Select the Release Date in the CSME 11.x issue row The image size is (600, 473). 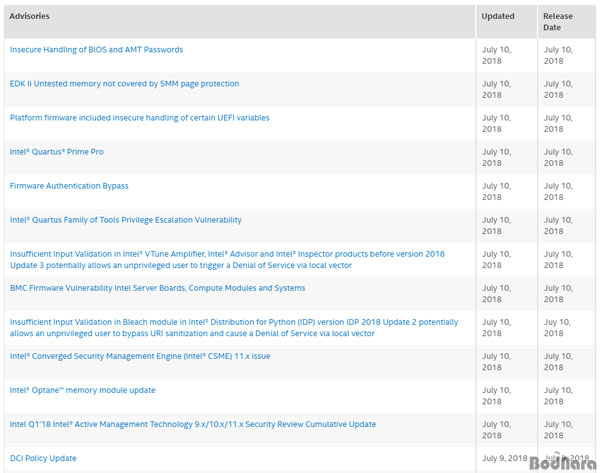click(x=559, y=362)
